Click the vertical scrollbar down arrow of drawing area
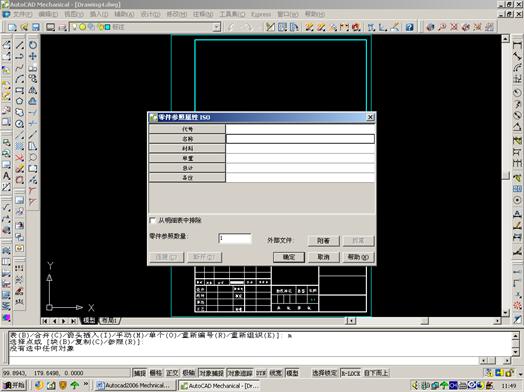The width and height of the screenshot is (524, 392). click(505, 313)
